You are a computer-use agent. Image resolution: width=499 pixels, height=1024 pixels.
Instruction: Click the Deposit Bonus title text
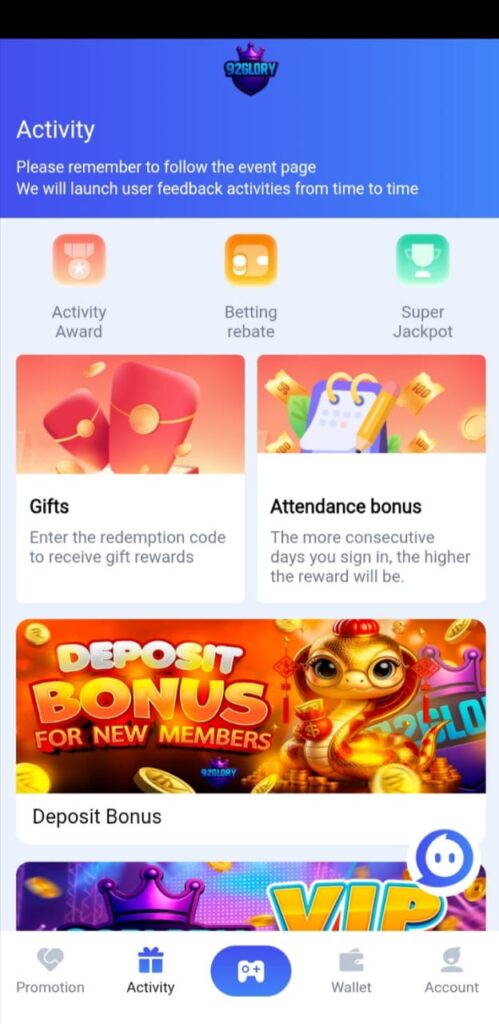tap(97, 816)
